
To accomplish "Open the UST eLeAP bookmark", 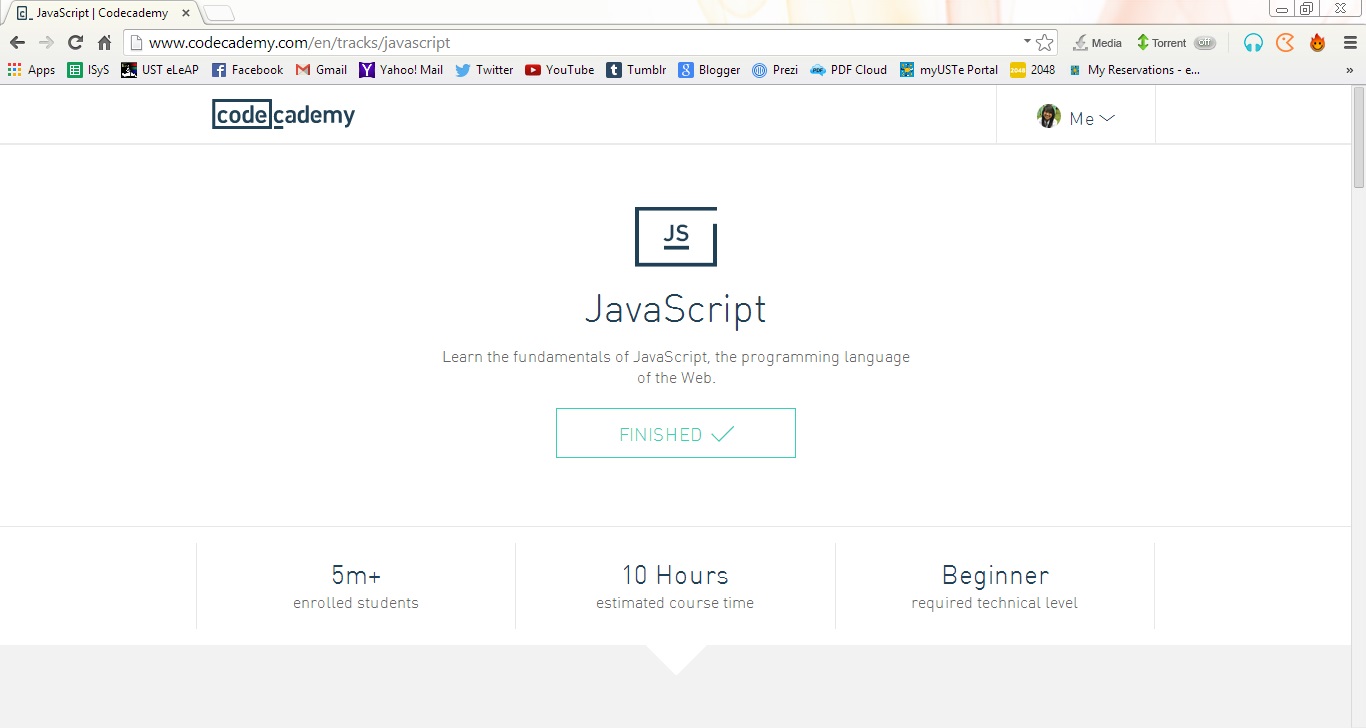I will tap(160, 70).
